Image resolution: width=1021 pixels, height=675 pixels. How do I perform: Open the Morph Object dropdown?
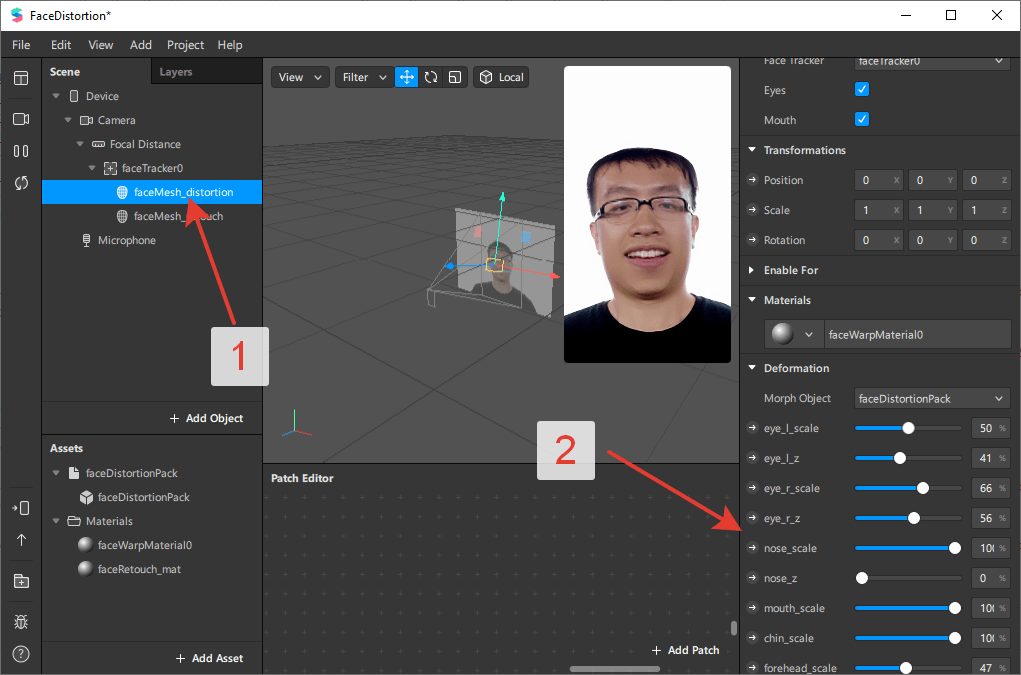click(932, 398)
